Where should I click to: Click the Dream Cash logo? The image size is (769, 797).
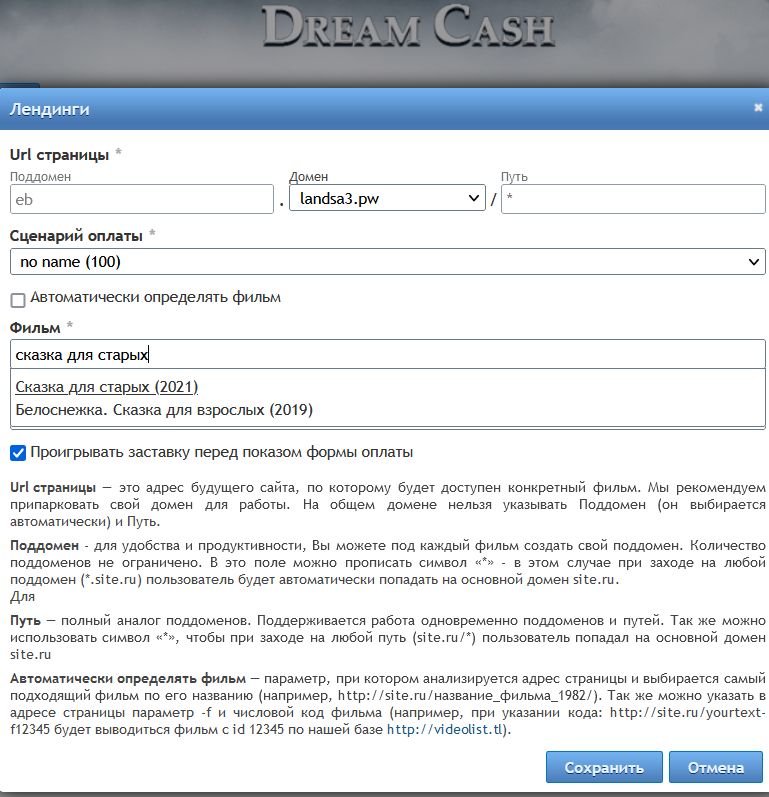pyautogui.click(x=407, y=29)
